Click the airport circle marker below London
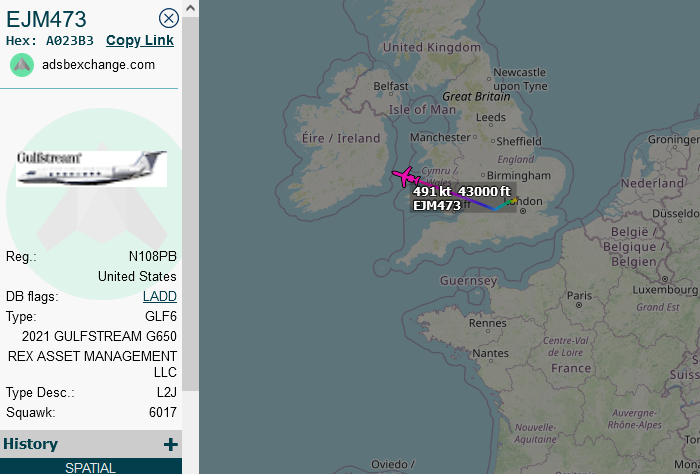The width and height of the screenshot is (700, 474). point(522,210)
